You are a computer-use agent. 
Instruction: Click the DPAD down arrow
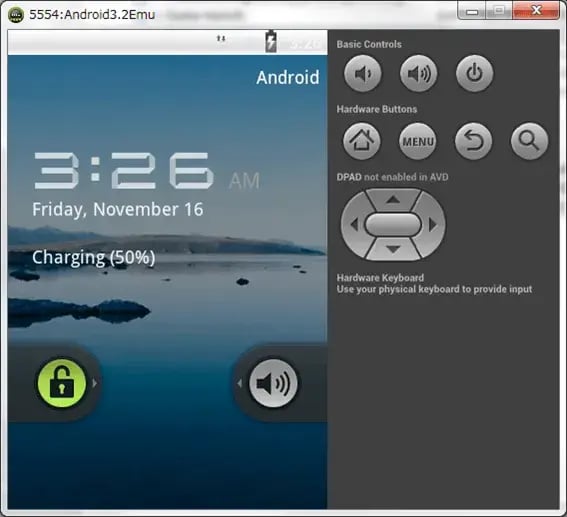click(393, 249)
